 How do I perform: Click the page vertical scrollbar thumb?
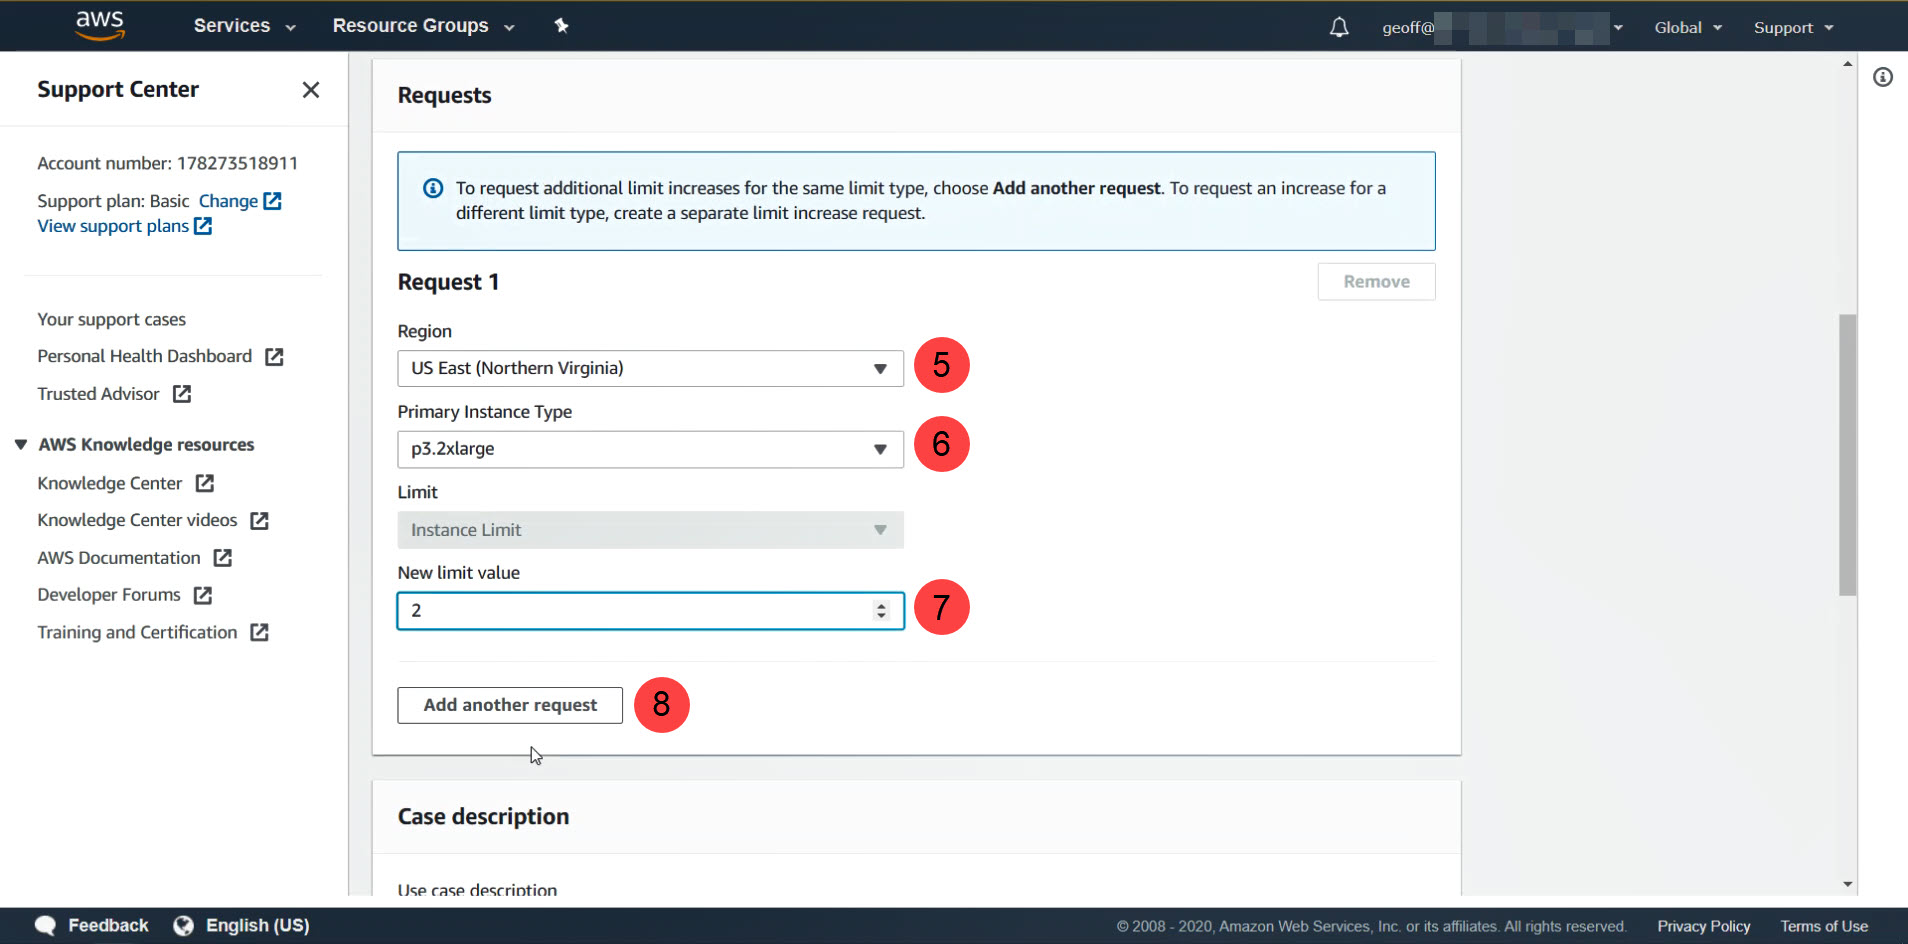(1847, 455)
